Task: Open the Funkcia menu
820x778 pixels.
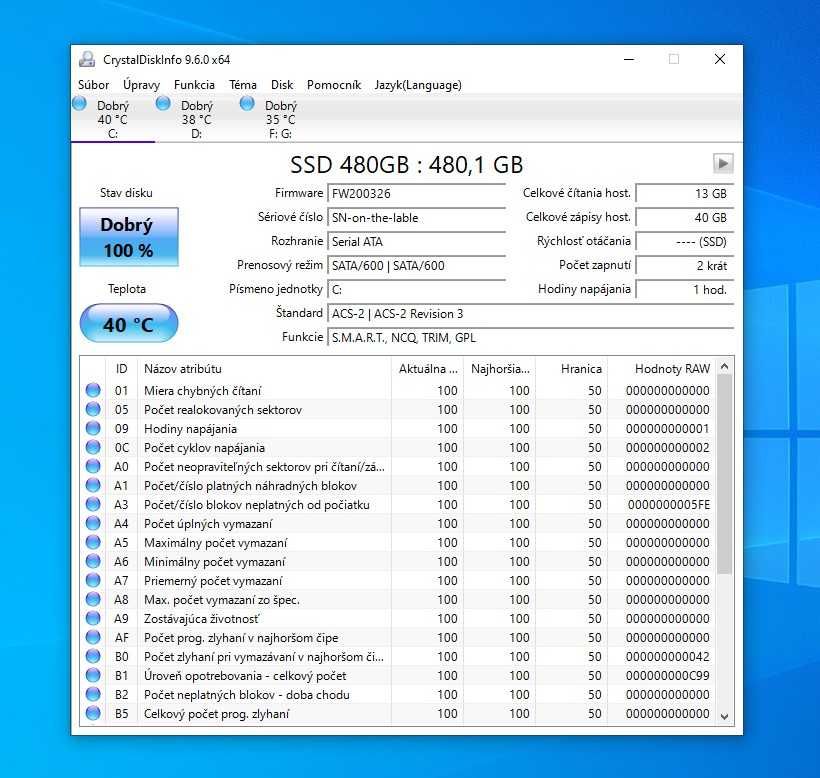Action: point(194,85)
